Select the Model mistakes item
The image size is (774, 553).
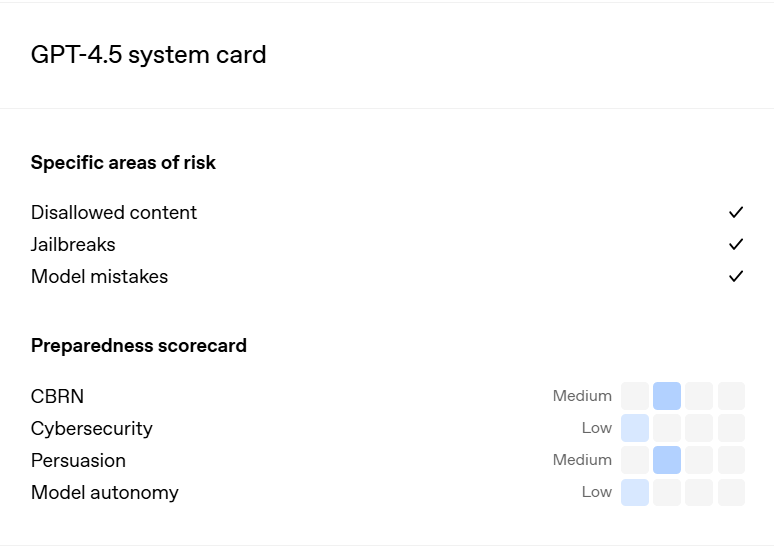coord(99,276)
